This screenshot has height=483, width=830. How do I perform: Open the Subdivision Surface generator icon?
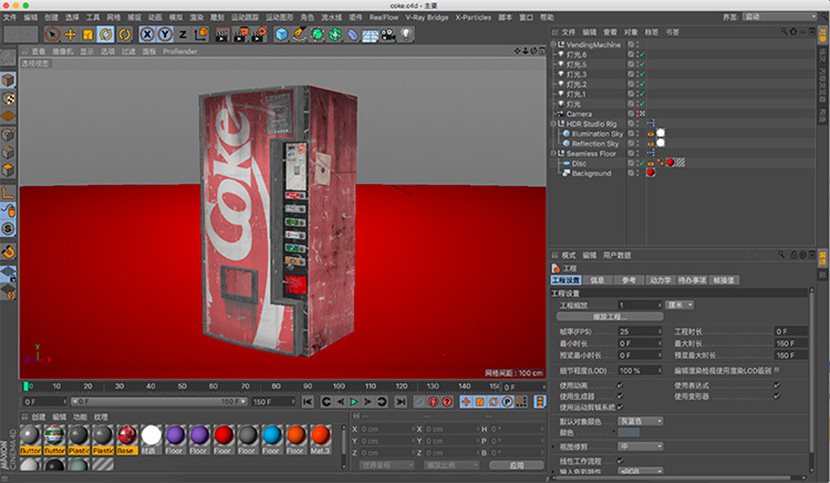click(317, 34)
